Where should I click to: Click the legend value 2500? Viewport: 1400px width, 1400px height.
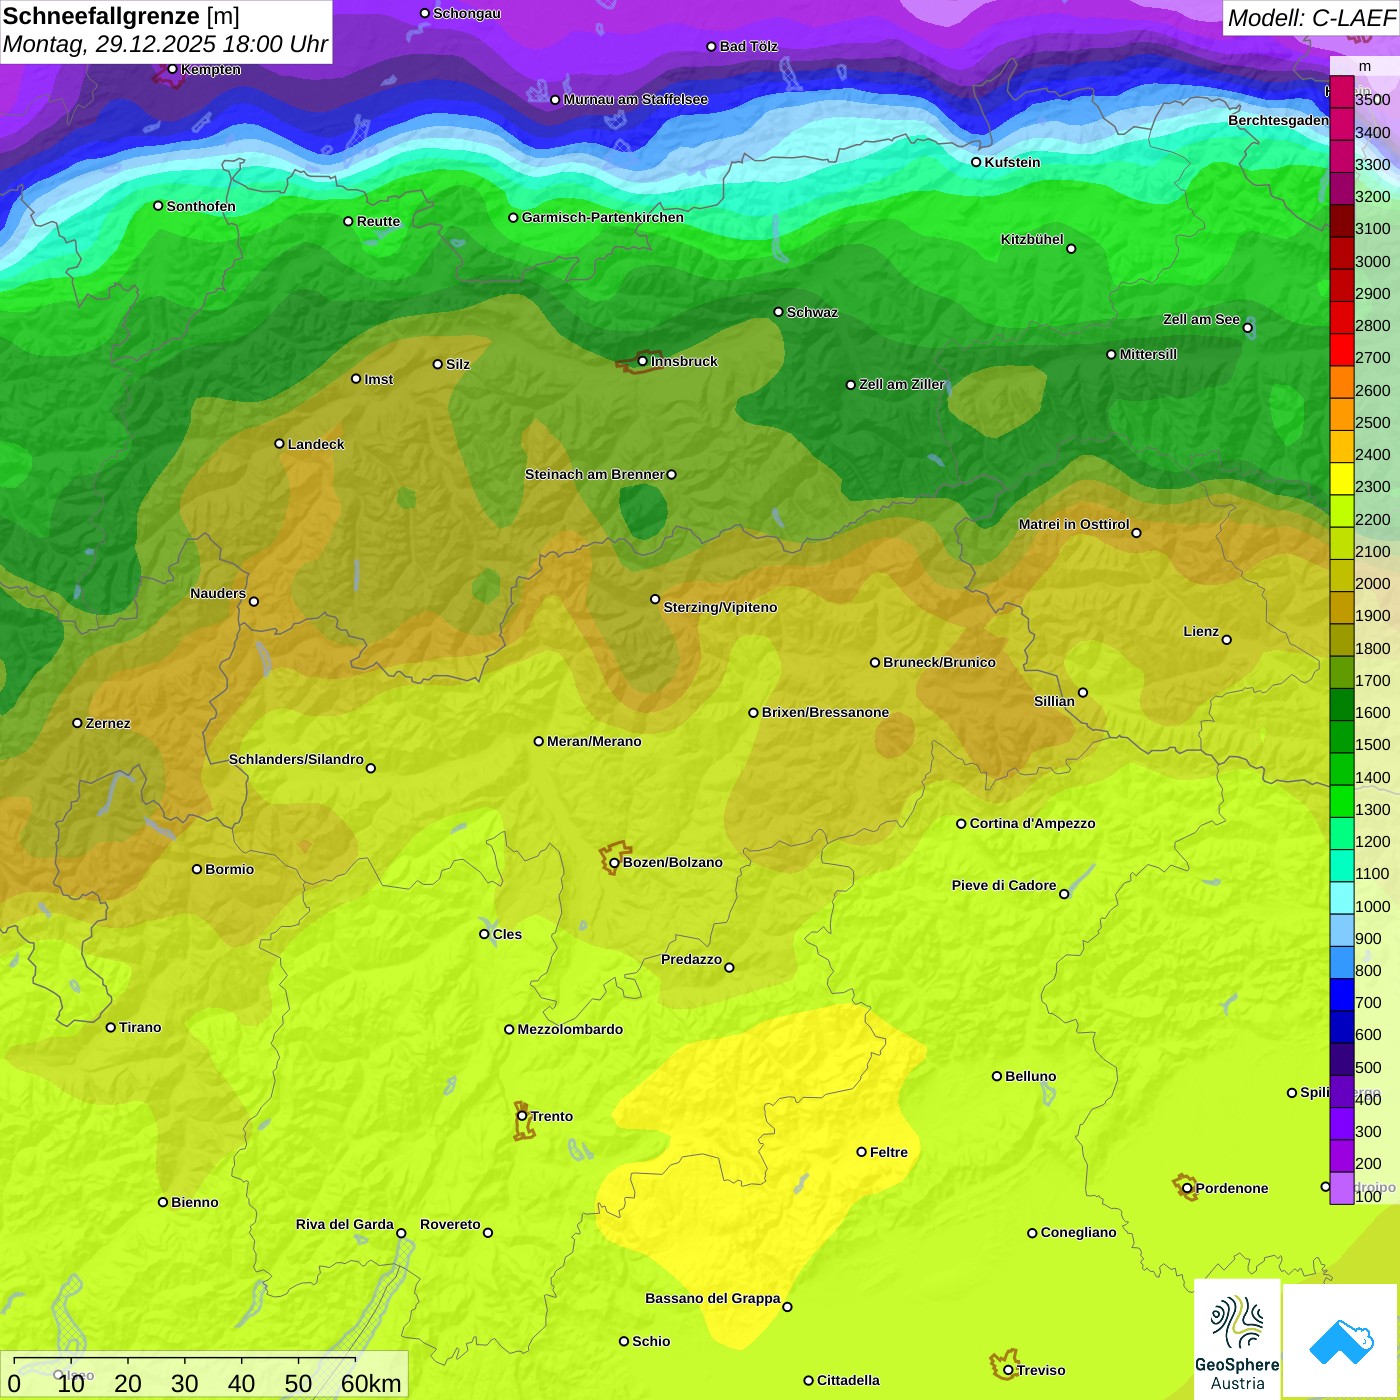1372,422
